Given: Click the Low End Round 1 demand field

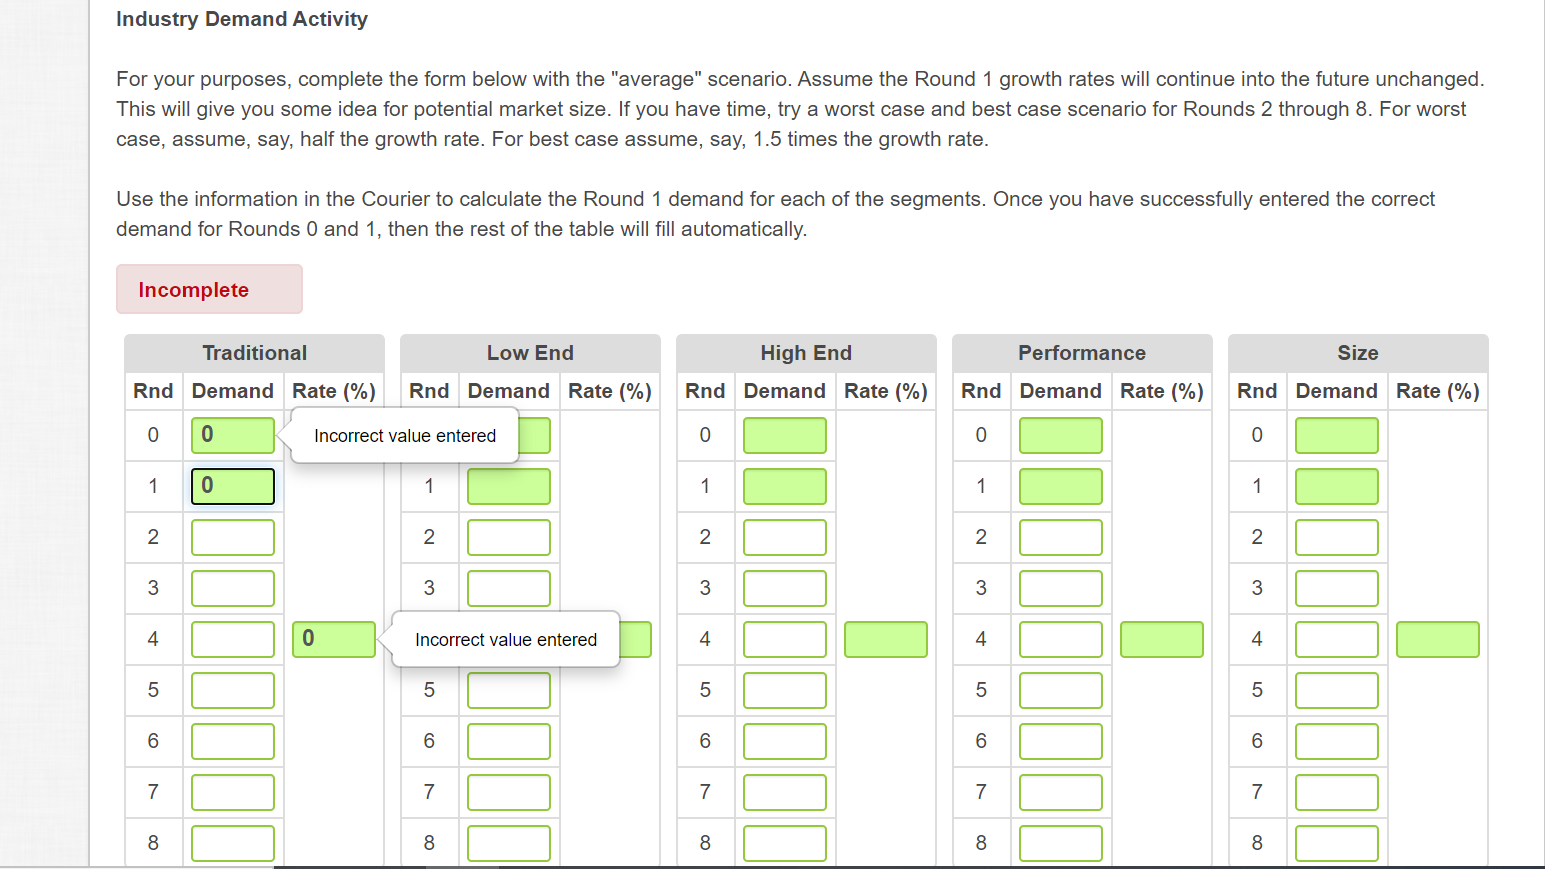Looking at the screenshot, I should click(508, 486).
